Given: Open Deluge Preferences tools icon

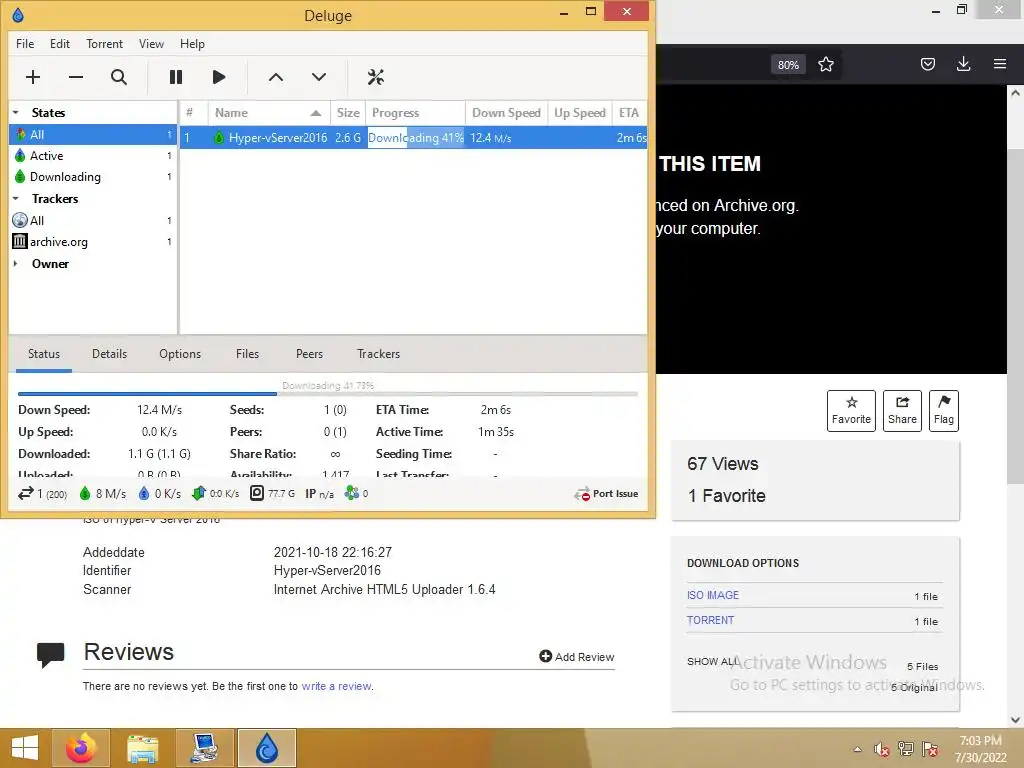Looking at the screenshot, I should tap(376, 77).
